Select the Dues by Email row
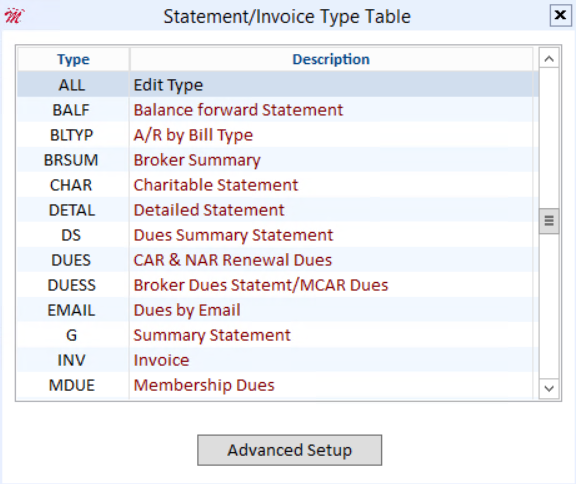Image resolution: width=576 pixels, height=484 pixels. (278, 310)
